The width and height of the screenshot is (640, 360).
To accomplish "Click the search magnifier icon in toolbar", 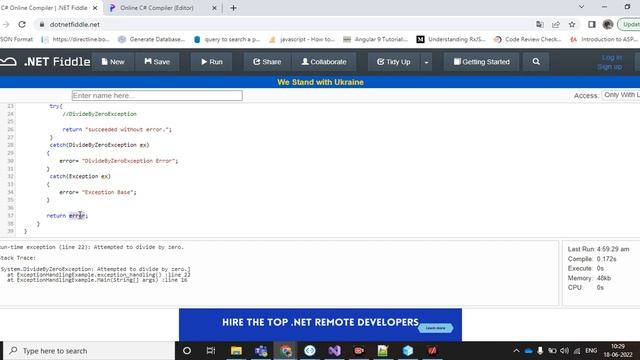I will pos(536,62).
